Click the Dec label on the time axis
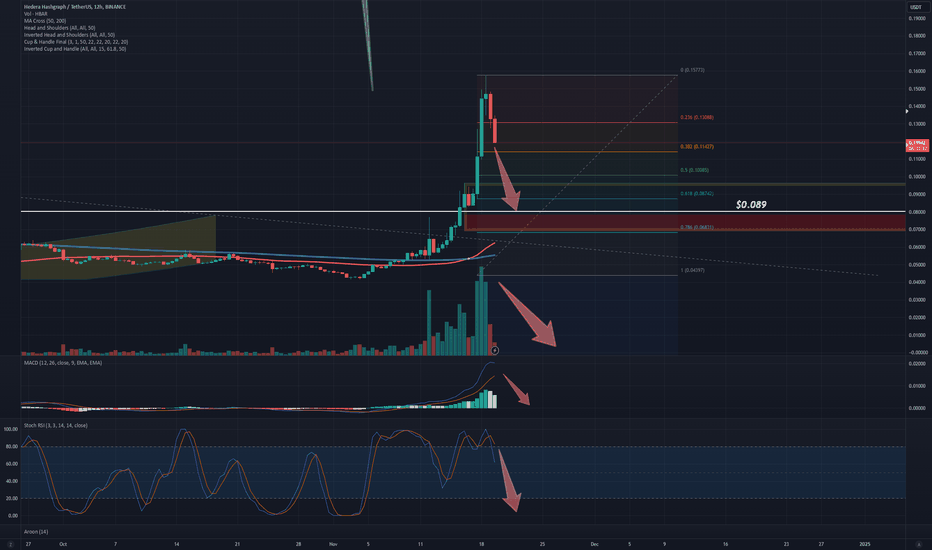Screen dimensions: 932x550 [594, 544]
